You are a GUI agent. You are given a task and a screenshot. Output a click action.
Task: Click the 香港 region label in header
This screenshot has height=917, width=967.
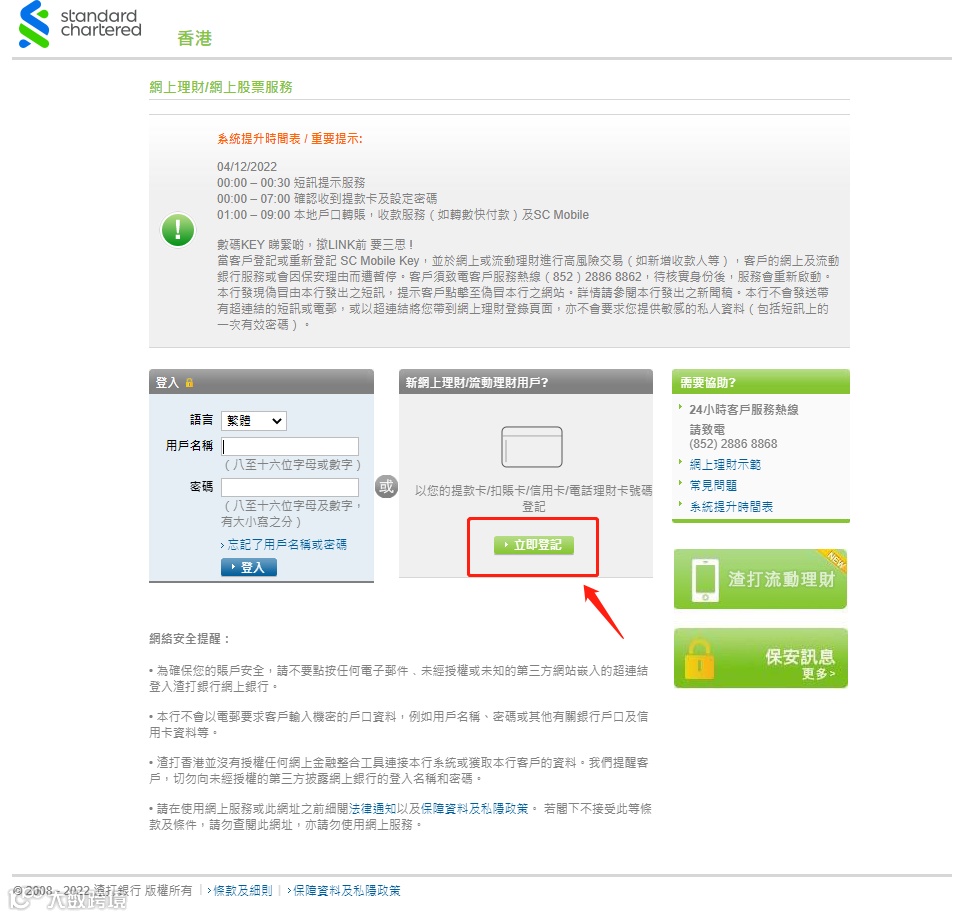pyautogui.click(x=194, y=38)
